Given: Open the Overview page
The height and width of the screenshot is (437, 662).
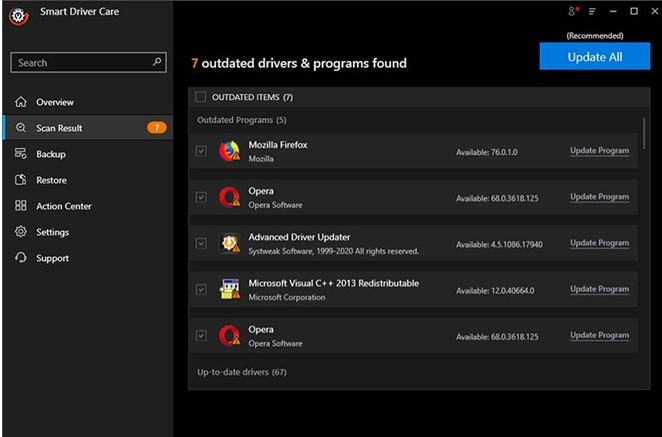Looking at the screenshot, I should (54, 102).
